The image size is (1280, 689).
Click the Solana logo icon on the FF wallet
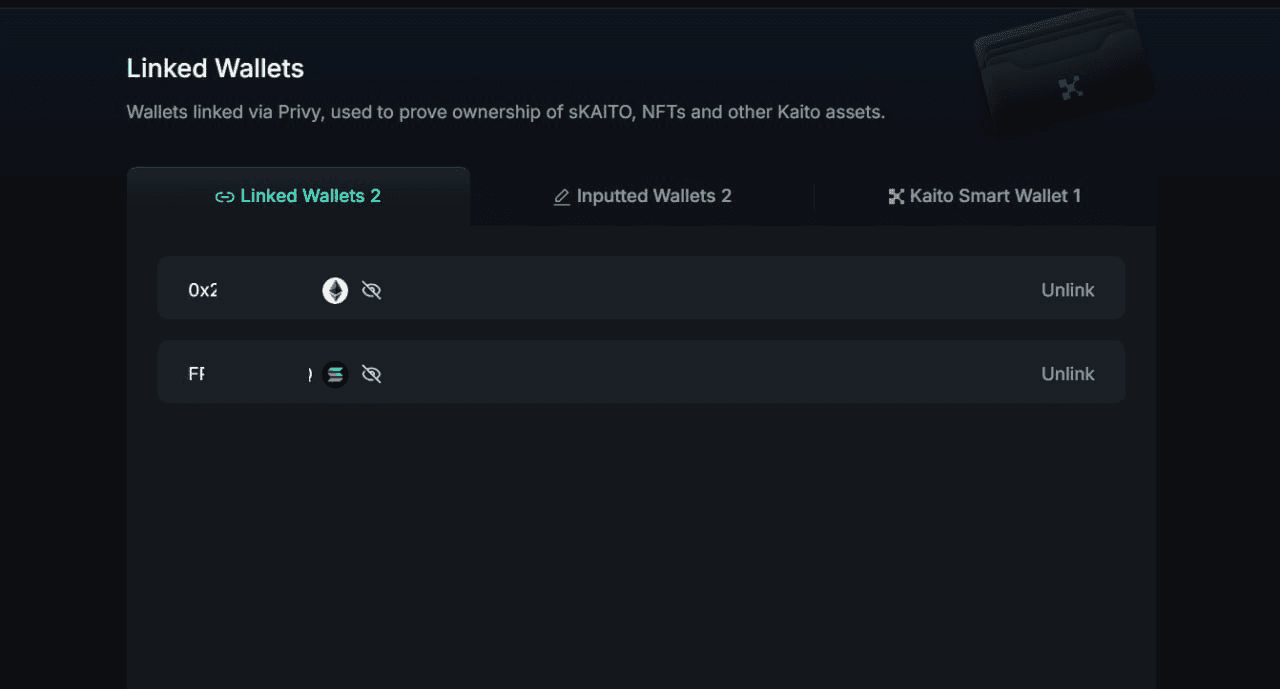(335, 374)
